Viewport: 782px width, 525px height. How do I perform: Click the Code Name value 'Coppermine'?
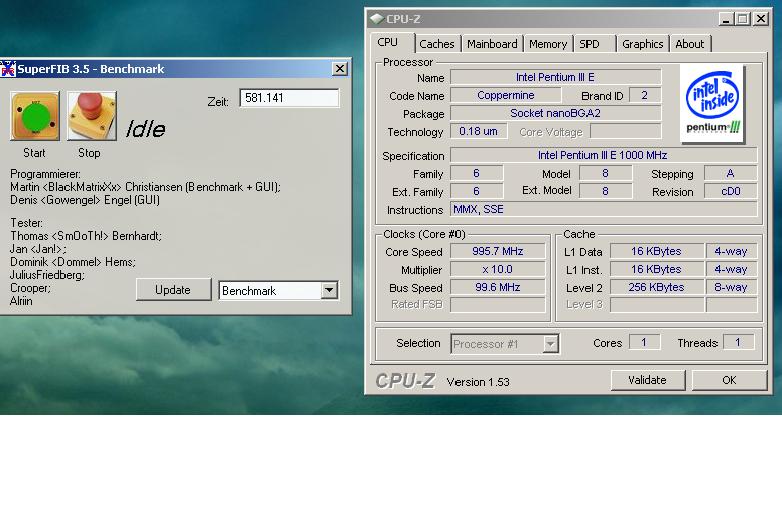click(x=506, y=95)
